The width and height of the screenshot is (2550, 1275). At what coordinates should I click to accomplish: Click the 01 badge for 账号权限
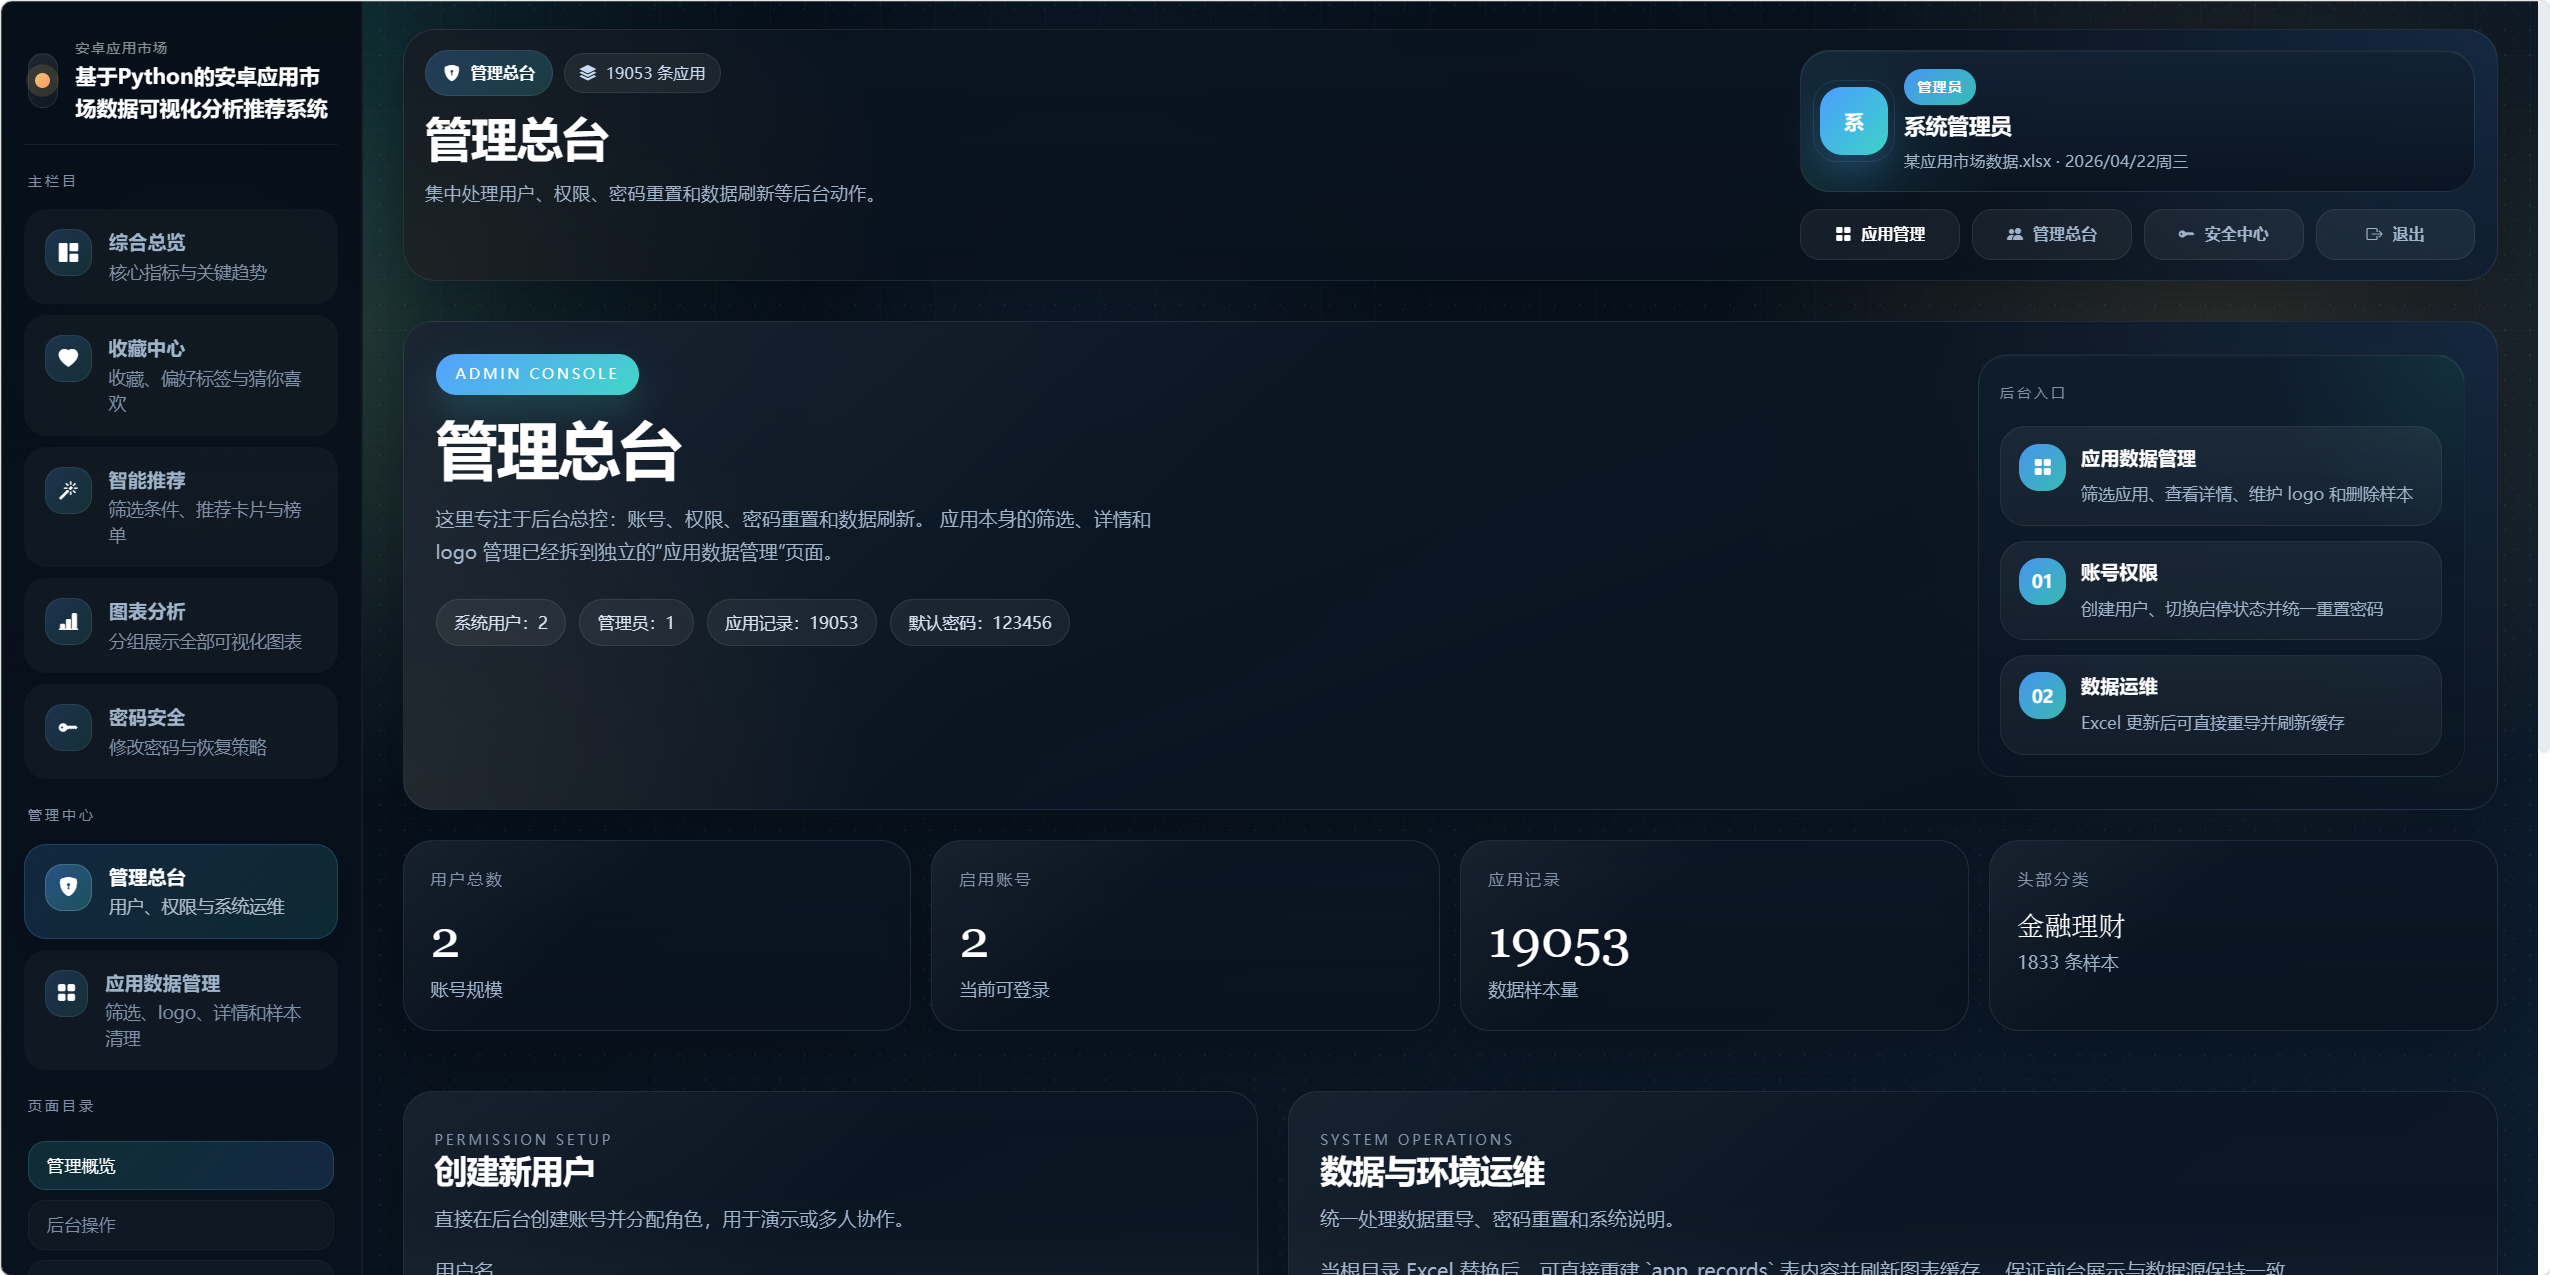tap(2042, 581)
